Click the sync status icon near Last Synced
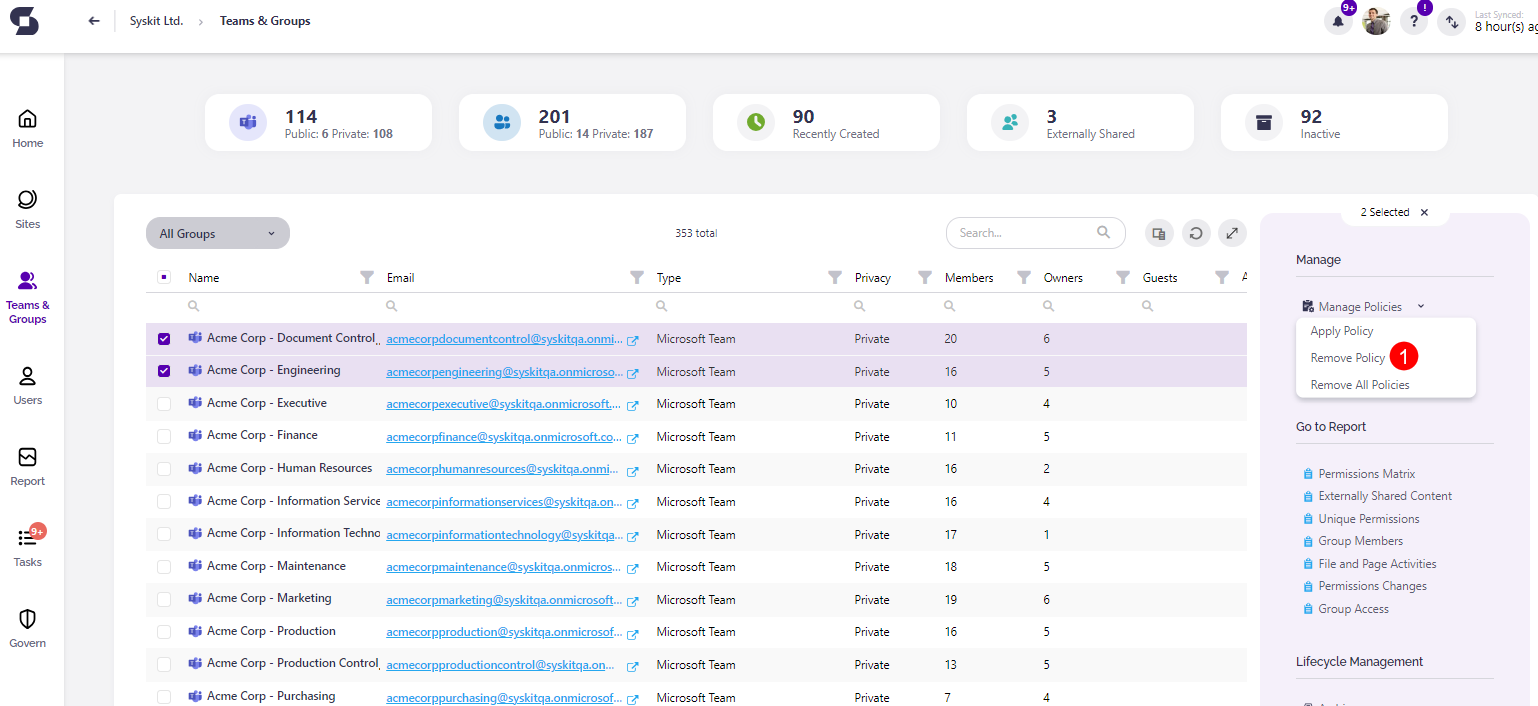1538x706 pixels. click(x=1451, y=21)
